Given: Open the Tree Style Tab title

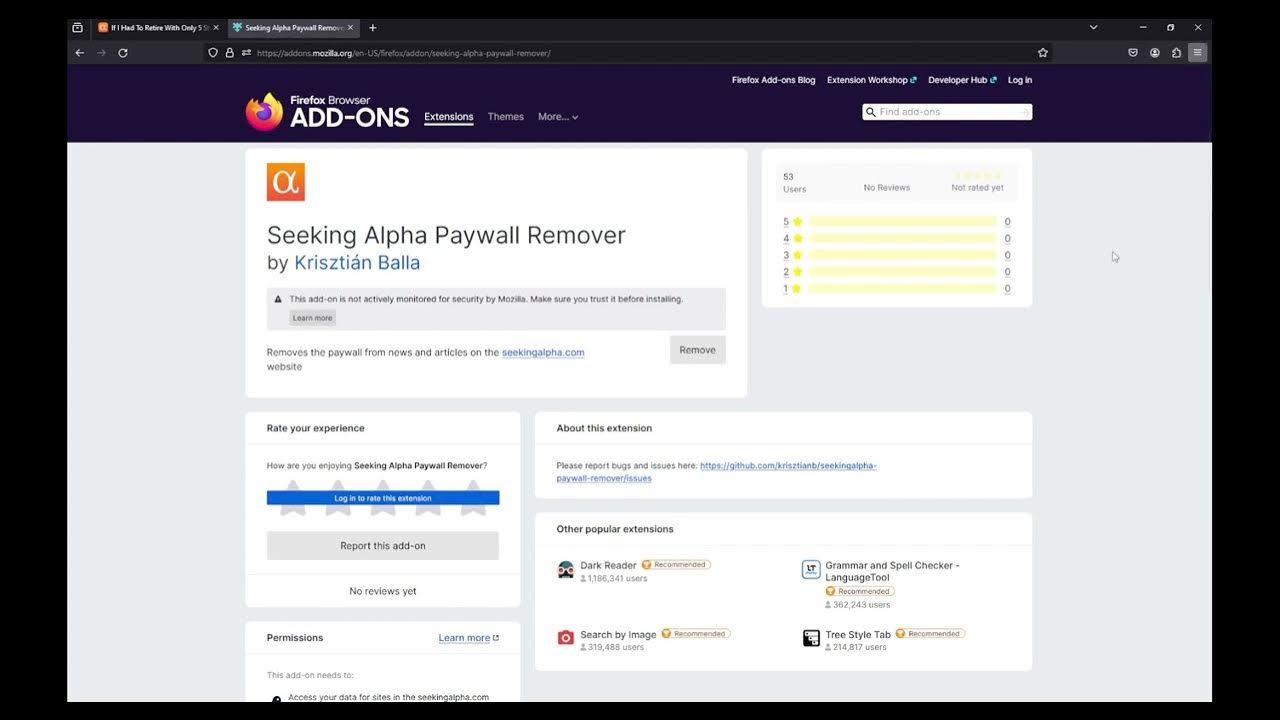Looking at the screenshot, I should pyautogui.click(x=858, y=634).
